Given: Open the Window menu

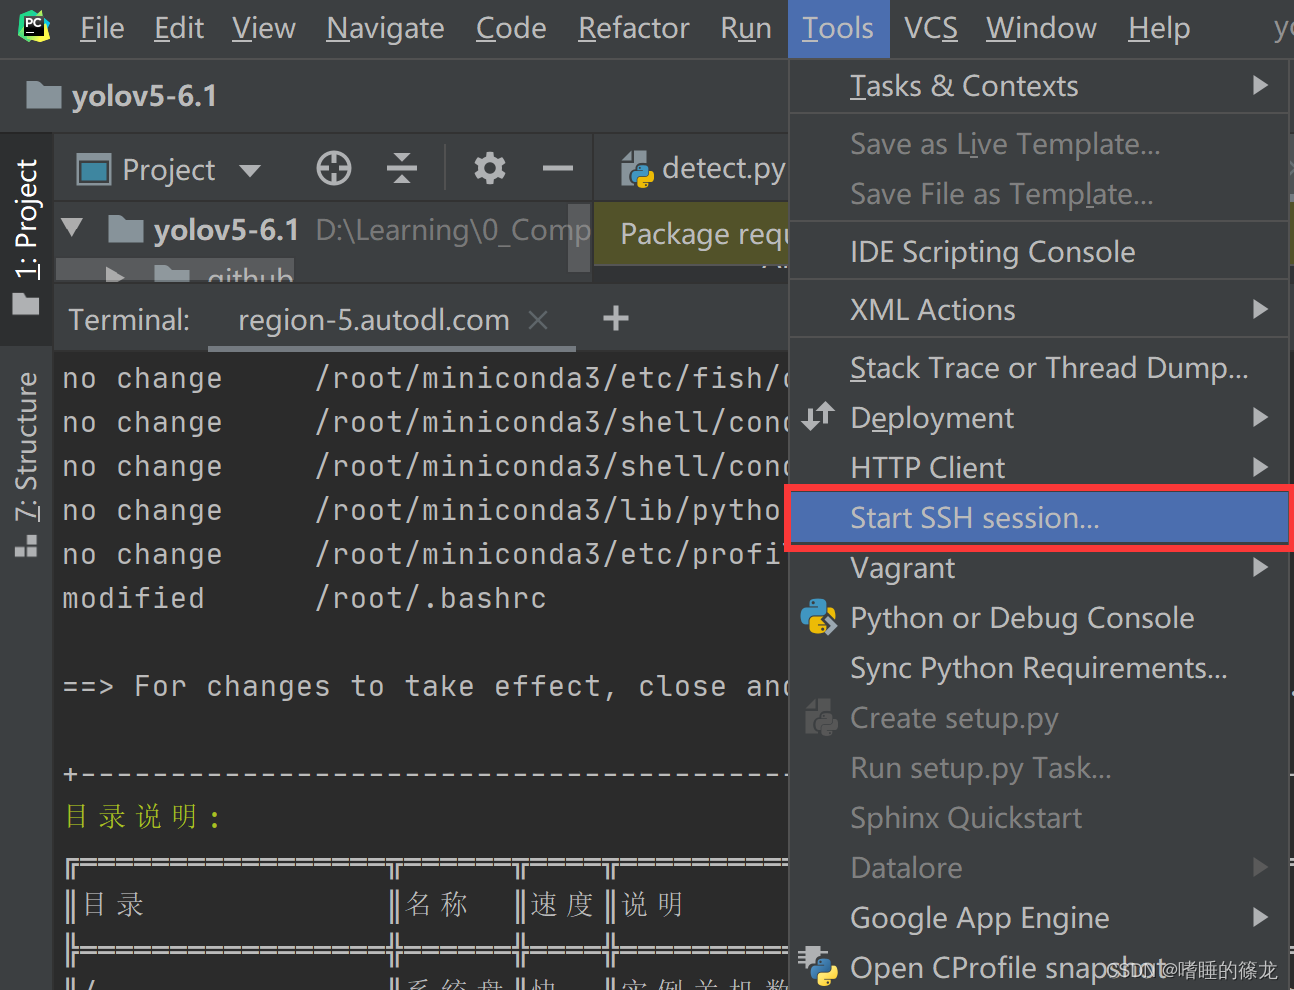Looking at the screenshot, I should pos(1041,28).
